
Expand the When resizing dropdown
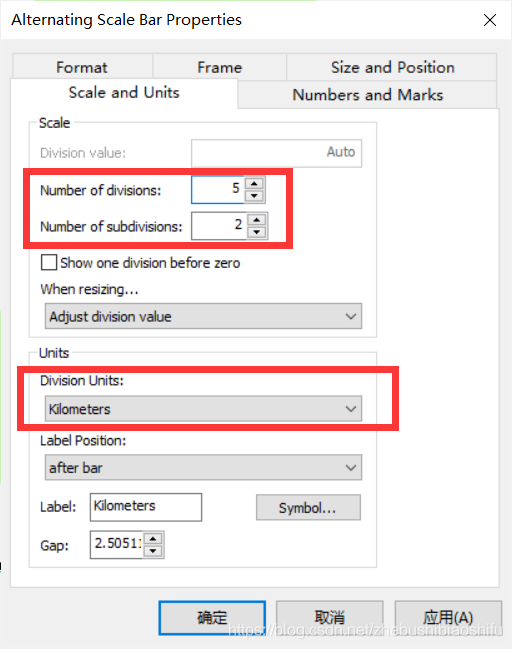(x=203, y=316)
